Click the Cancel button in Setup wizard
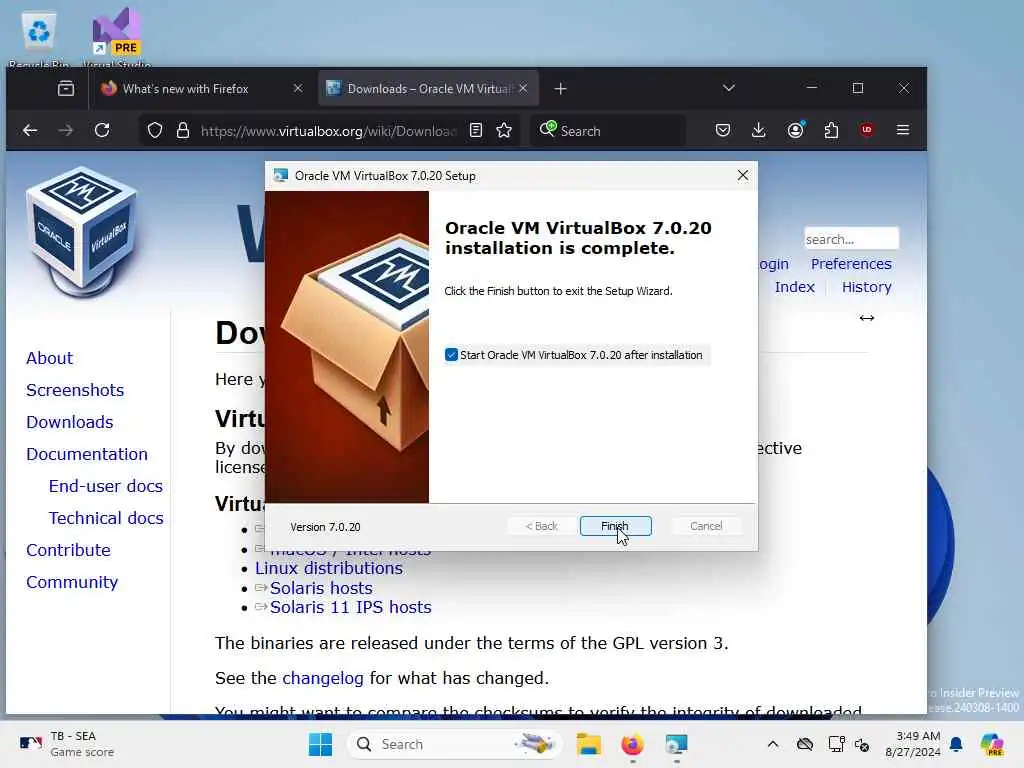This screenshot has height=768, width=1024. click(706, 526)
